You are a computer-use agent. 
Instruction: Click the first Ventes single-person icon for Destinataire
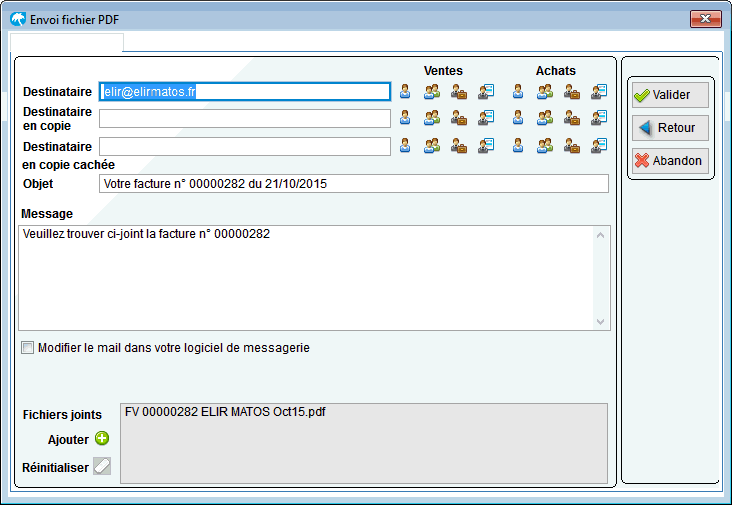pyautogui.click(x=405, y=91)
